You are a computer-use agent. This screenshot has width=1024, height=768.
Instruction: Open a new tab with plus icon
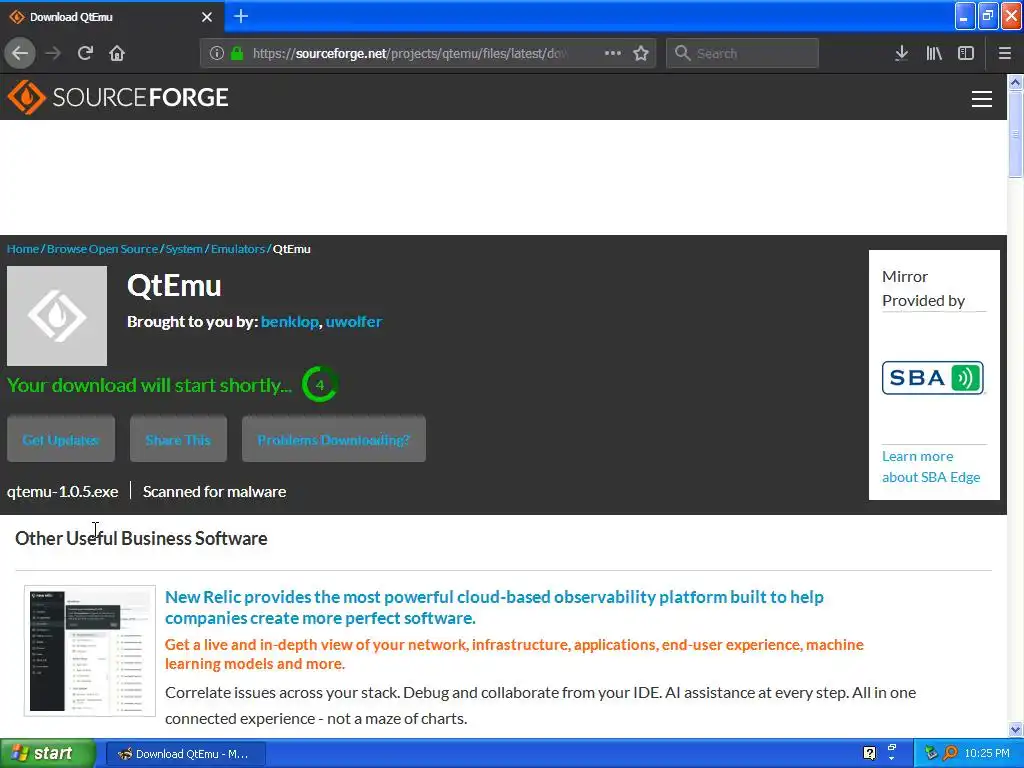point(241,16)
